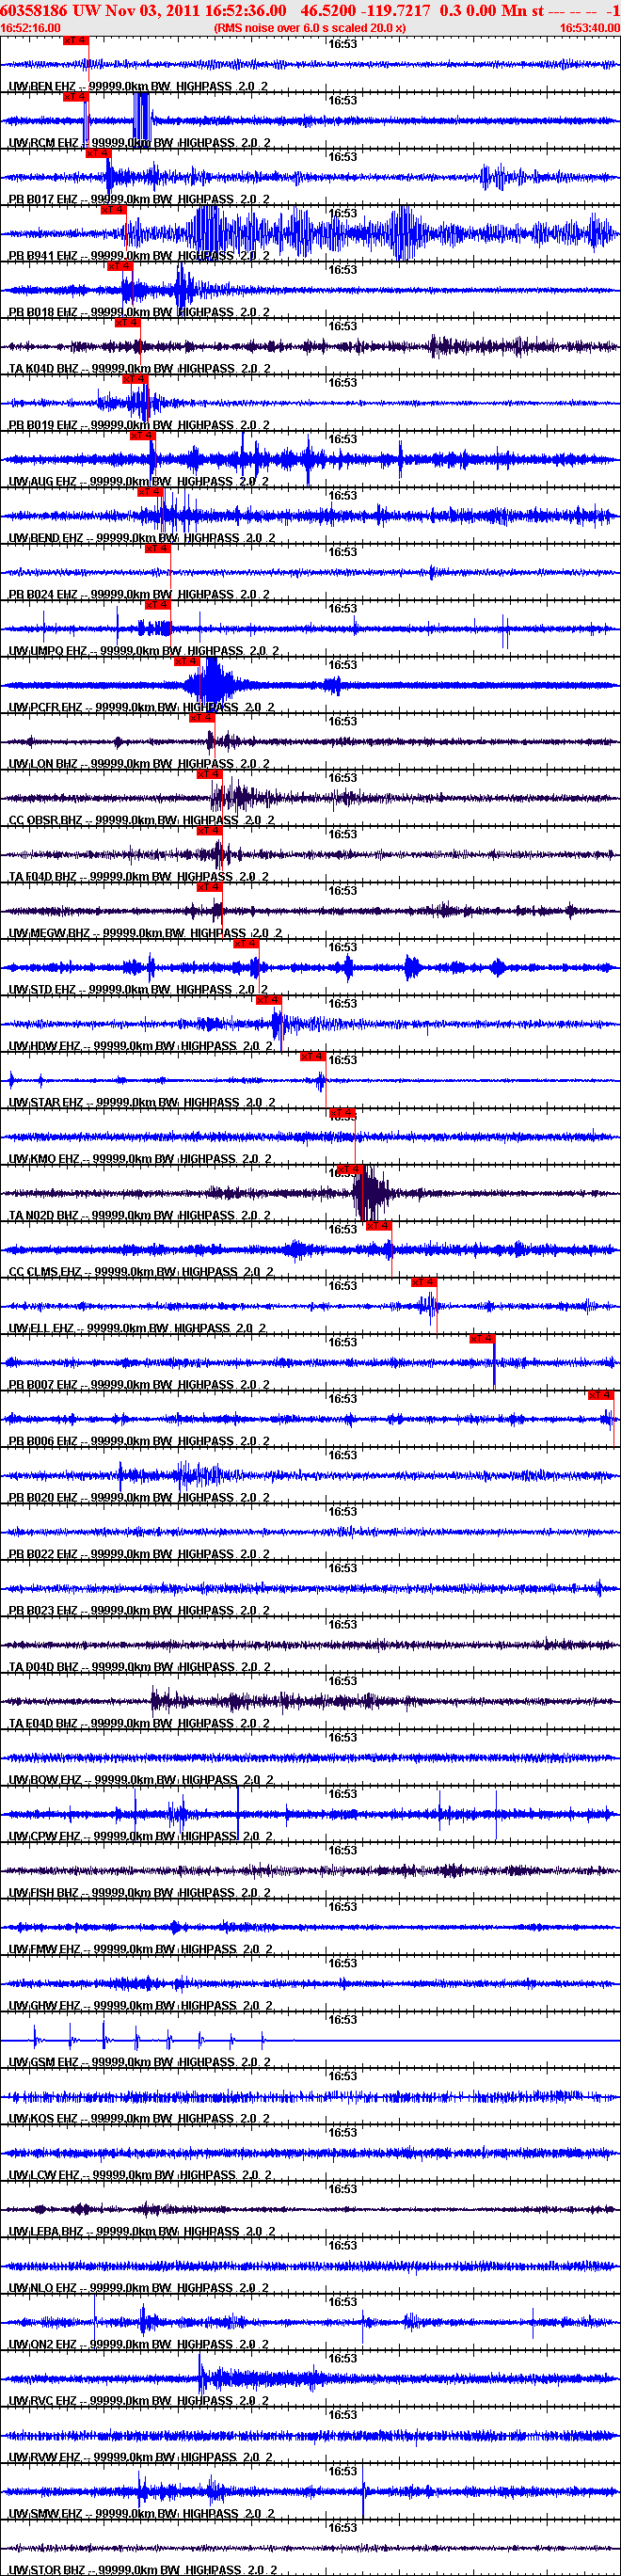
Task: Select the red pick flag on TA.F04D trace
Action: pyautogui.click(x=208, y=831)
